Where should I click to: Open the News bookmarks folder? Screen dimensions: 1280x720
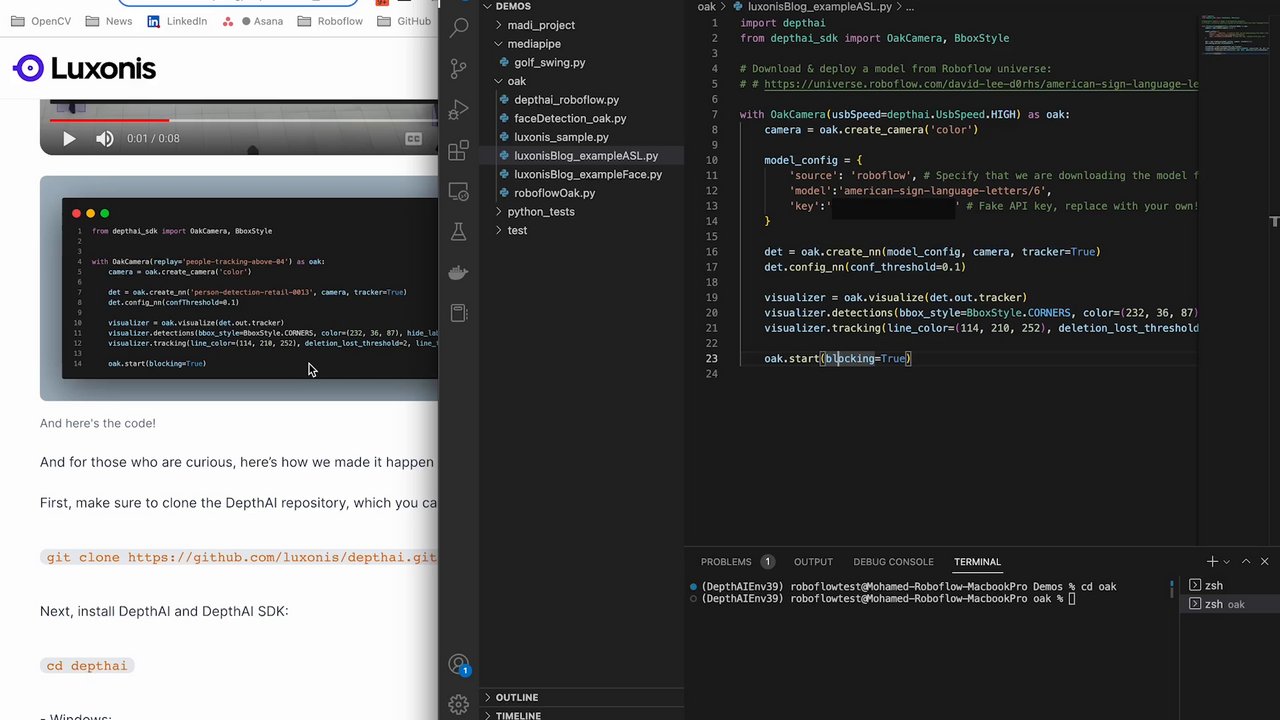pos(108,21)
